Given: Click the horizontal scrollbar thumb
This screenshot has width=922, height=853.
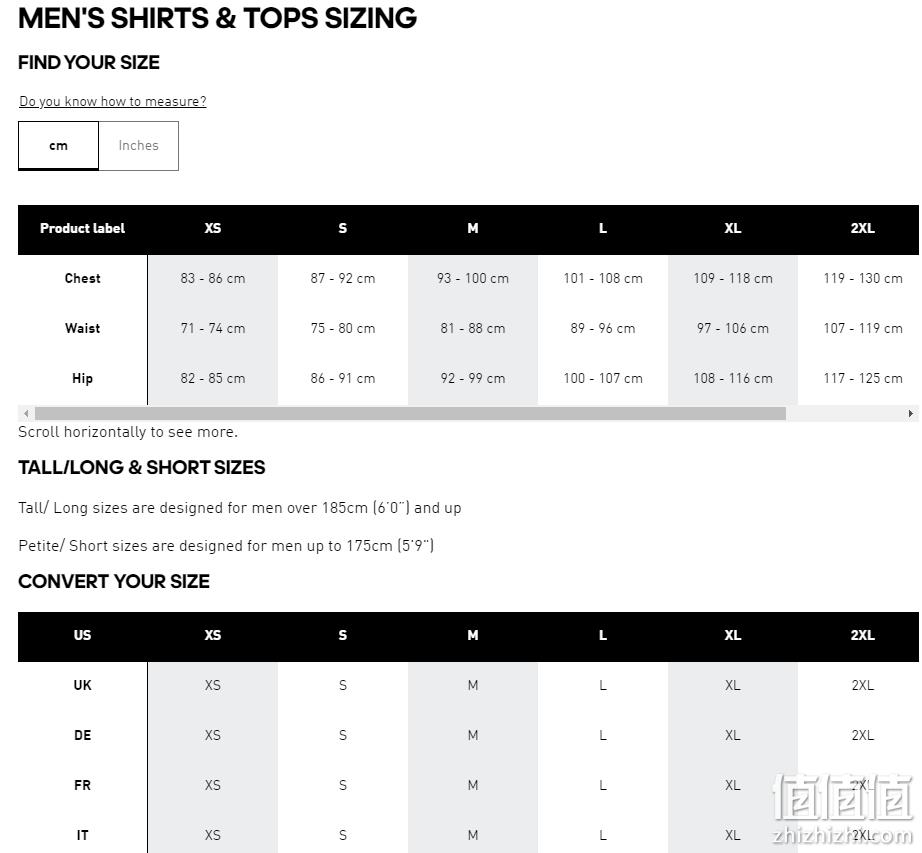Looking at the screenshot, I should (410, 414).
